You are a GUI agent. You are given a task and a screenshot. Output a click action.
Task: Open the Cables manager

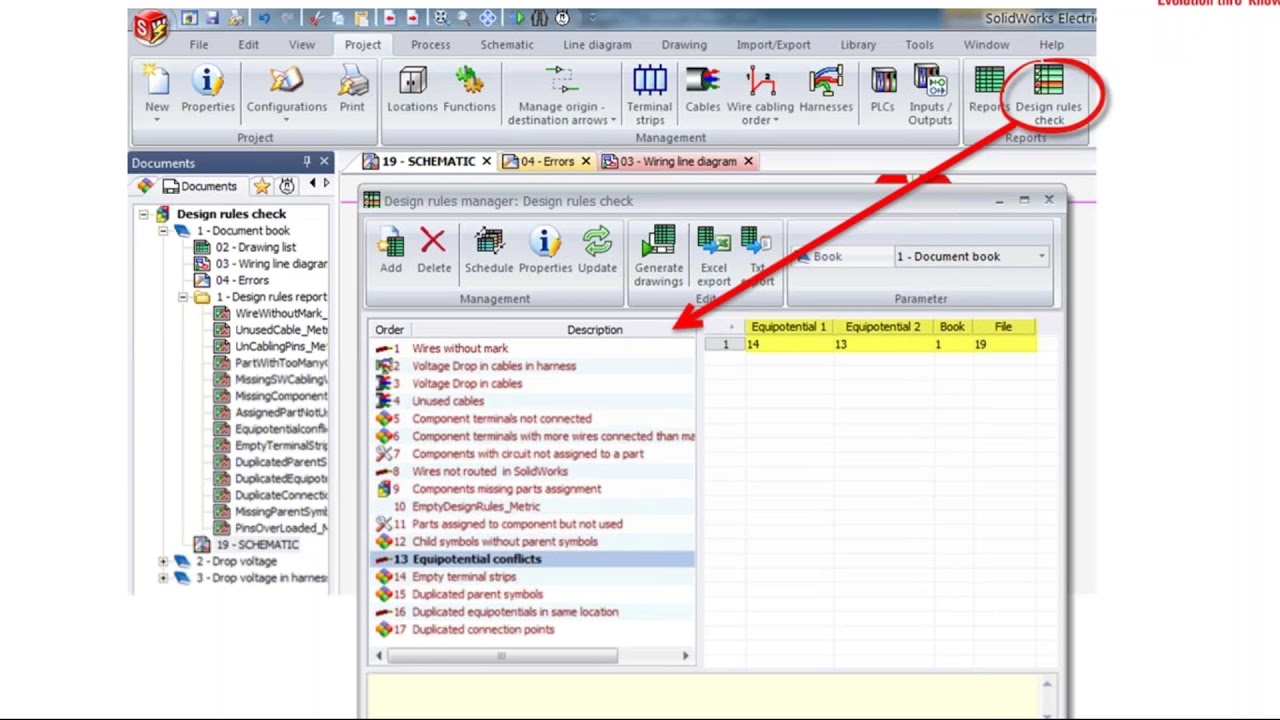(702, 91)
